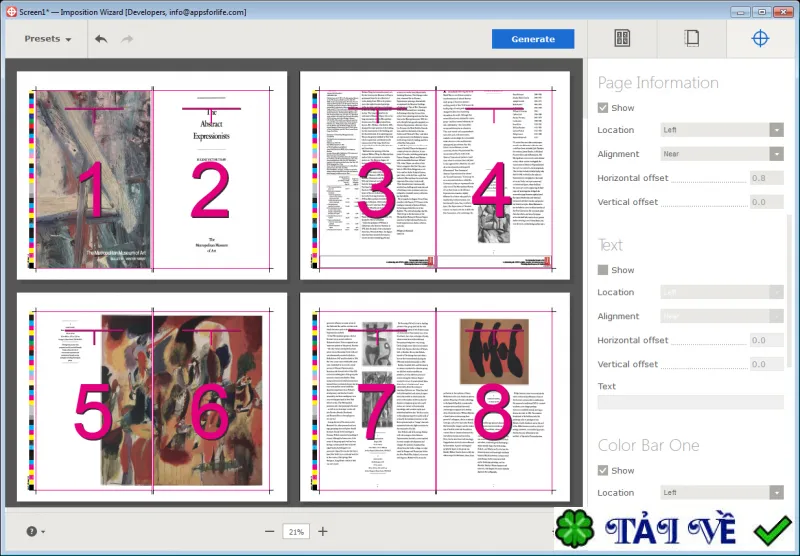800x556 pixels.
Task: Select the sheet with pages 5 and 6
Action: pos(152,397)
